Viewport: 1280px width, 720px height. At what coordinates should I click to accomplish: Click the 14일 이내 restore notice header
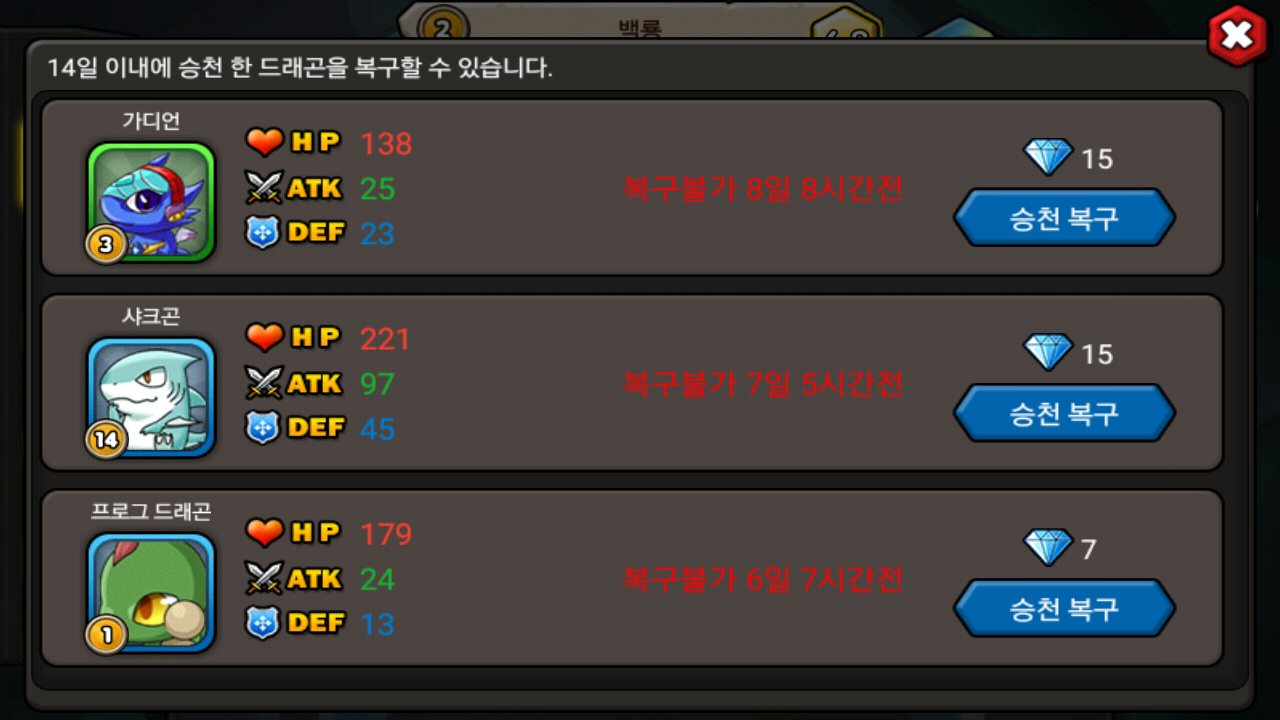[300, 68]
